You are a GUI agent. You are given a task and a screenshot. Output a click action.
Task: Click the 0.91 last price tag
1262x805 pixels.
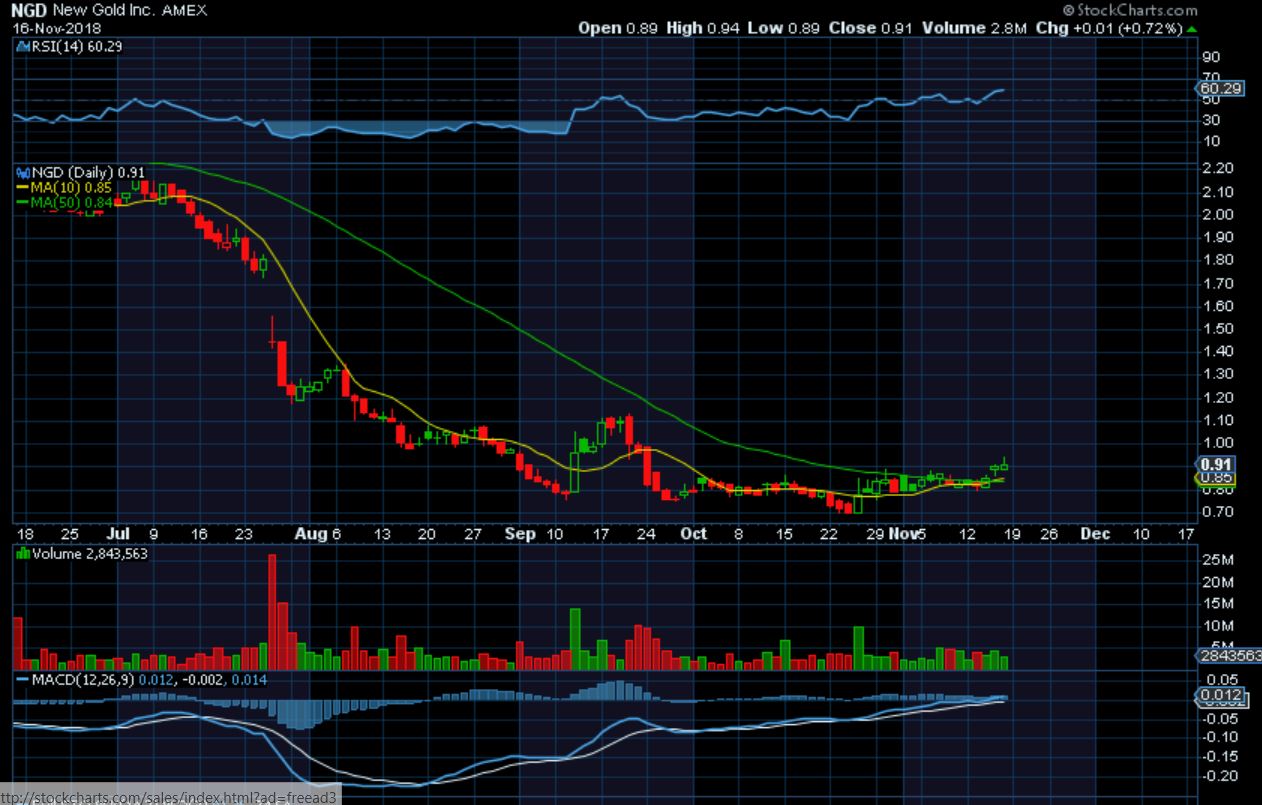coord(1216,464)
